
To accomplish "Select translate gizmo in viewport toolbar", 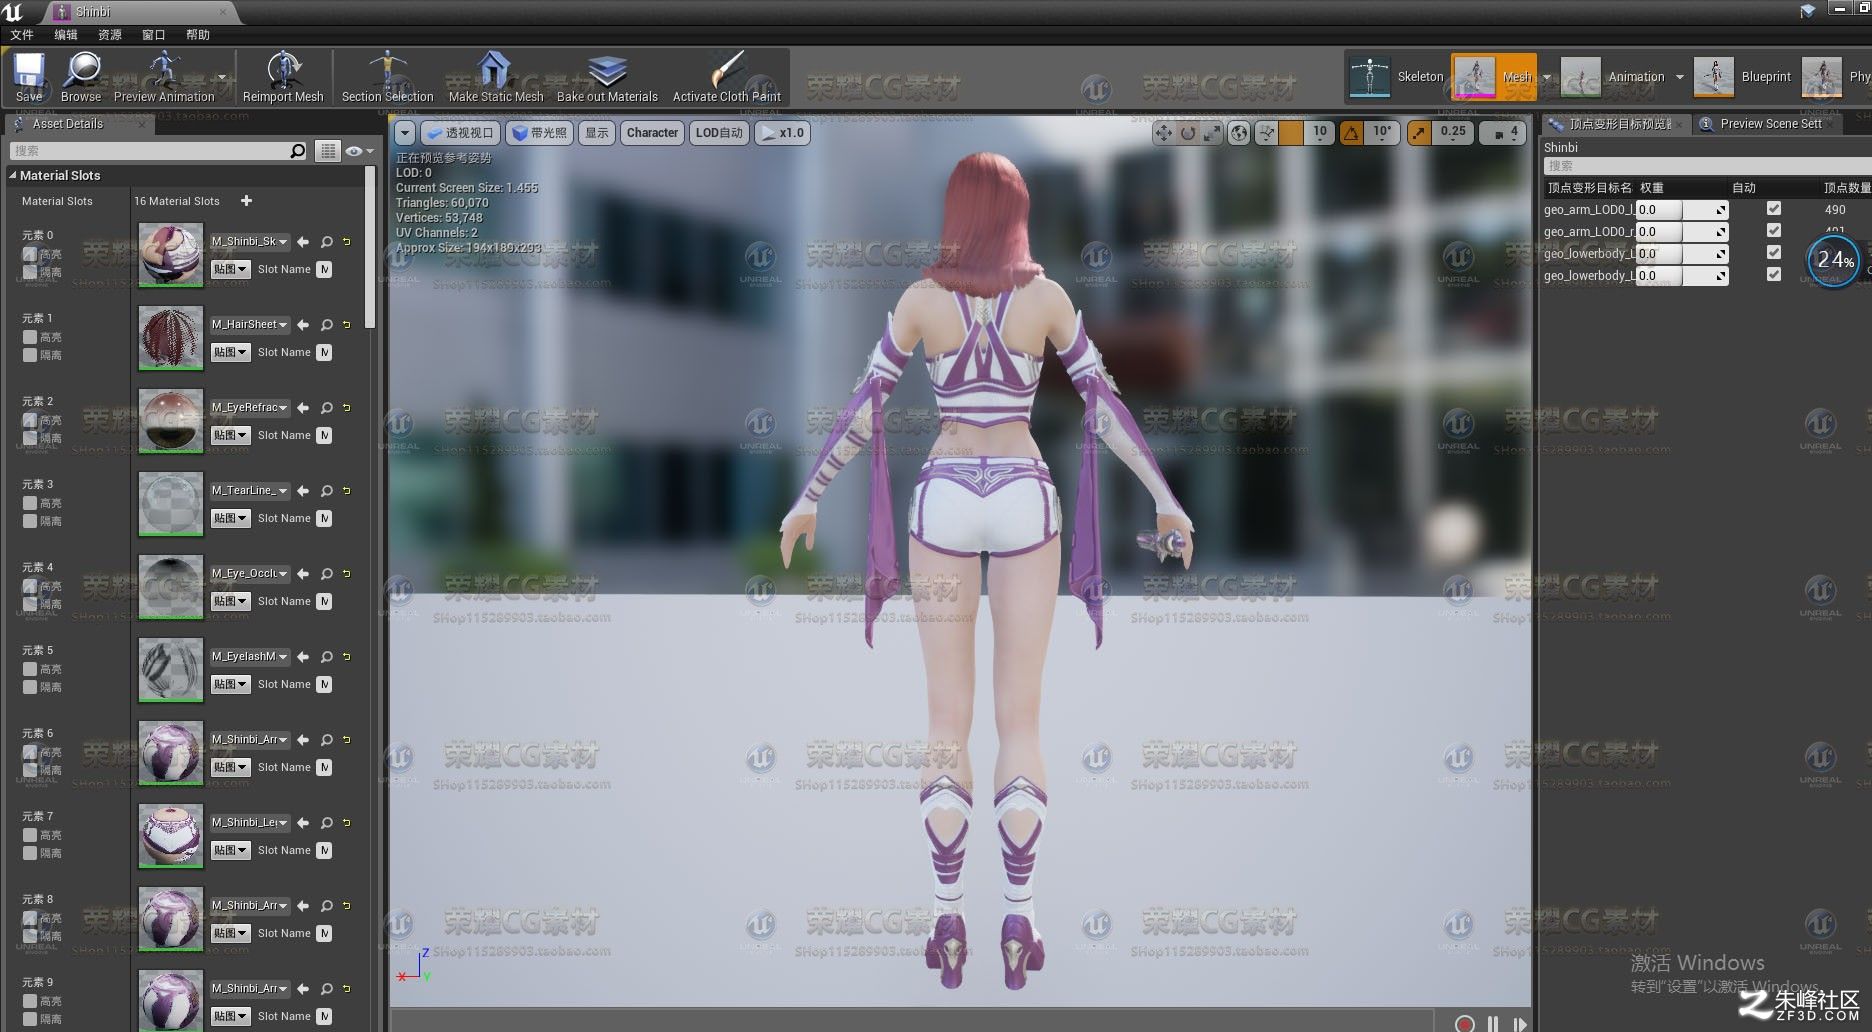I will pyautogui.click(x=1163, y=133).
